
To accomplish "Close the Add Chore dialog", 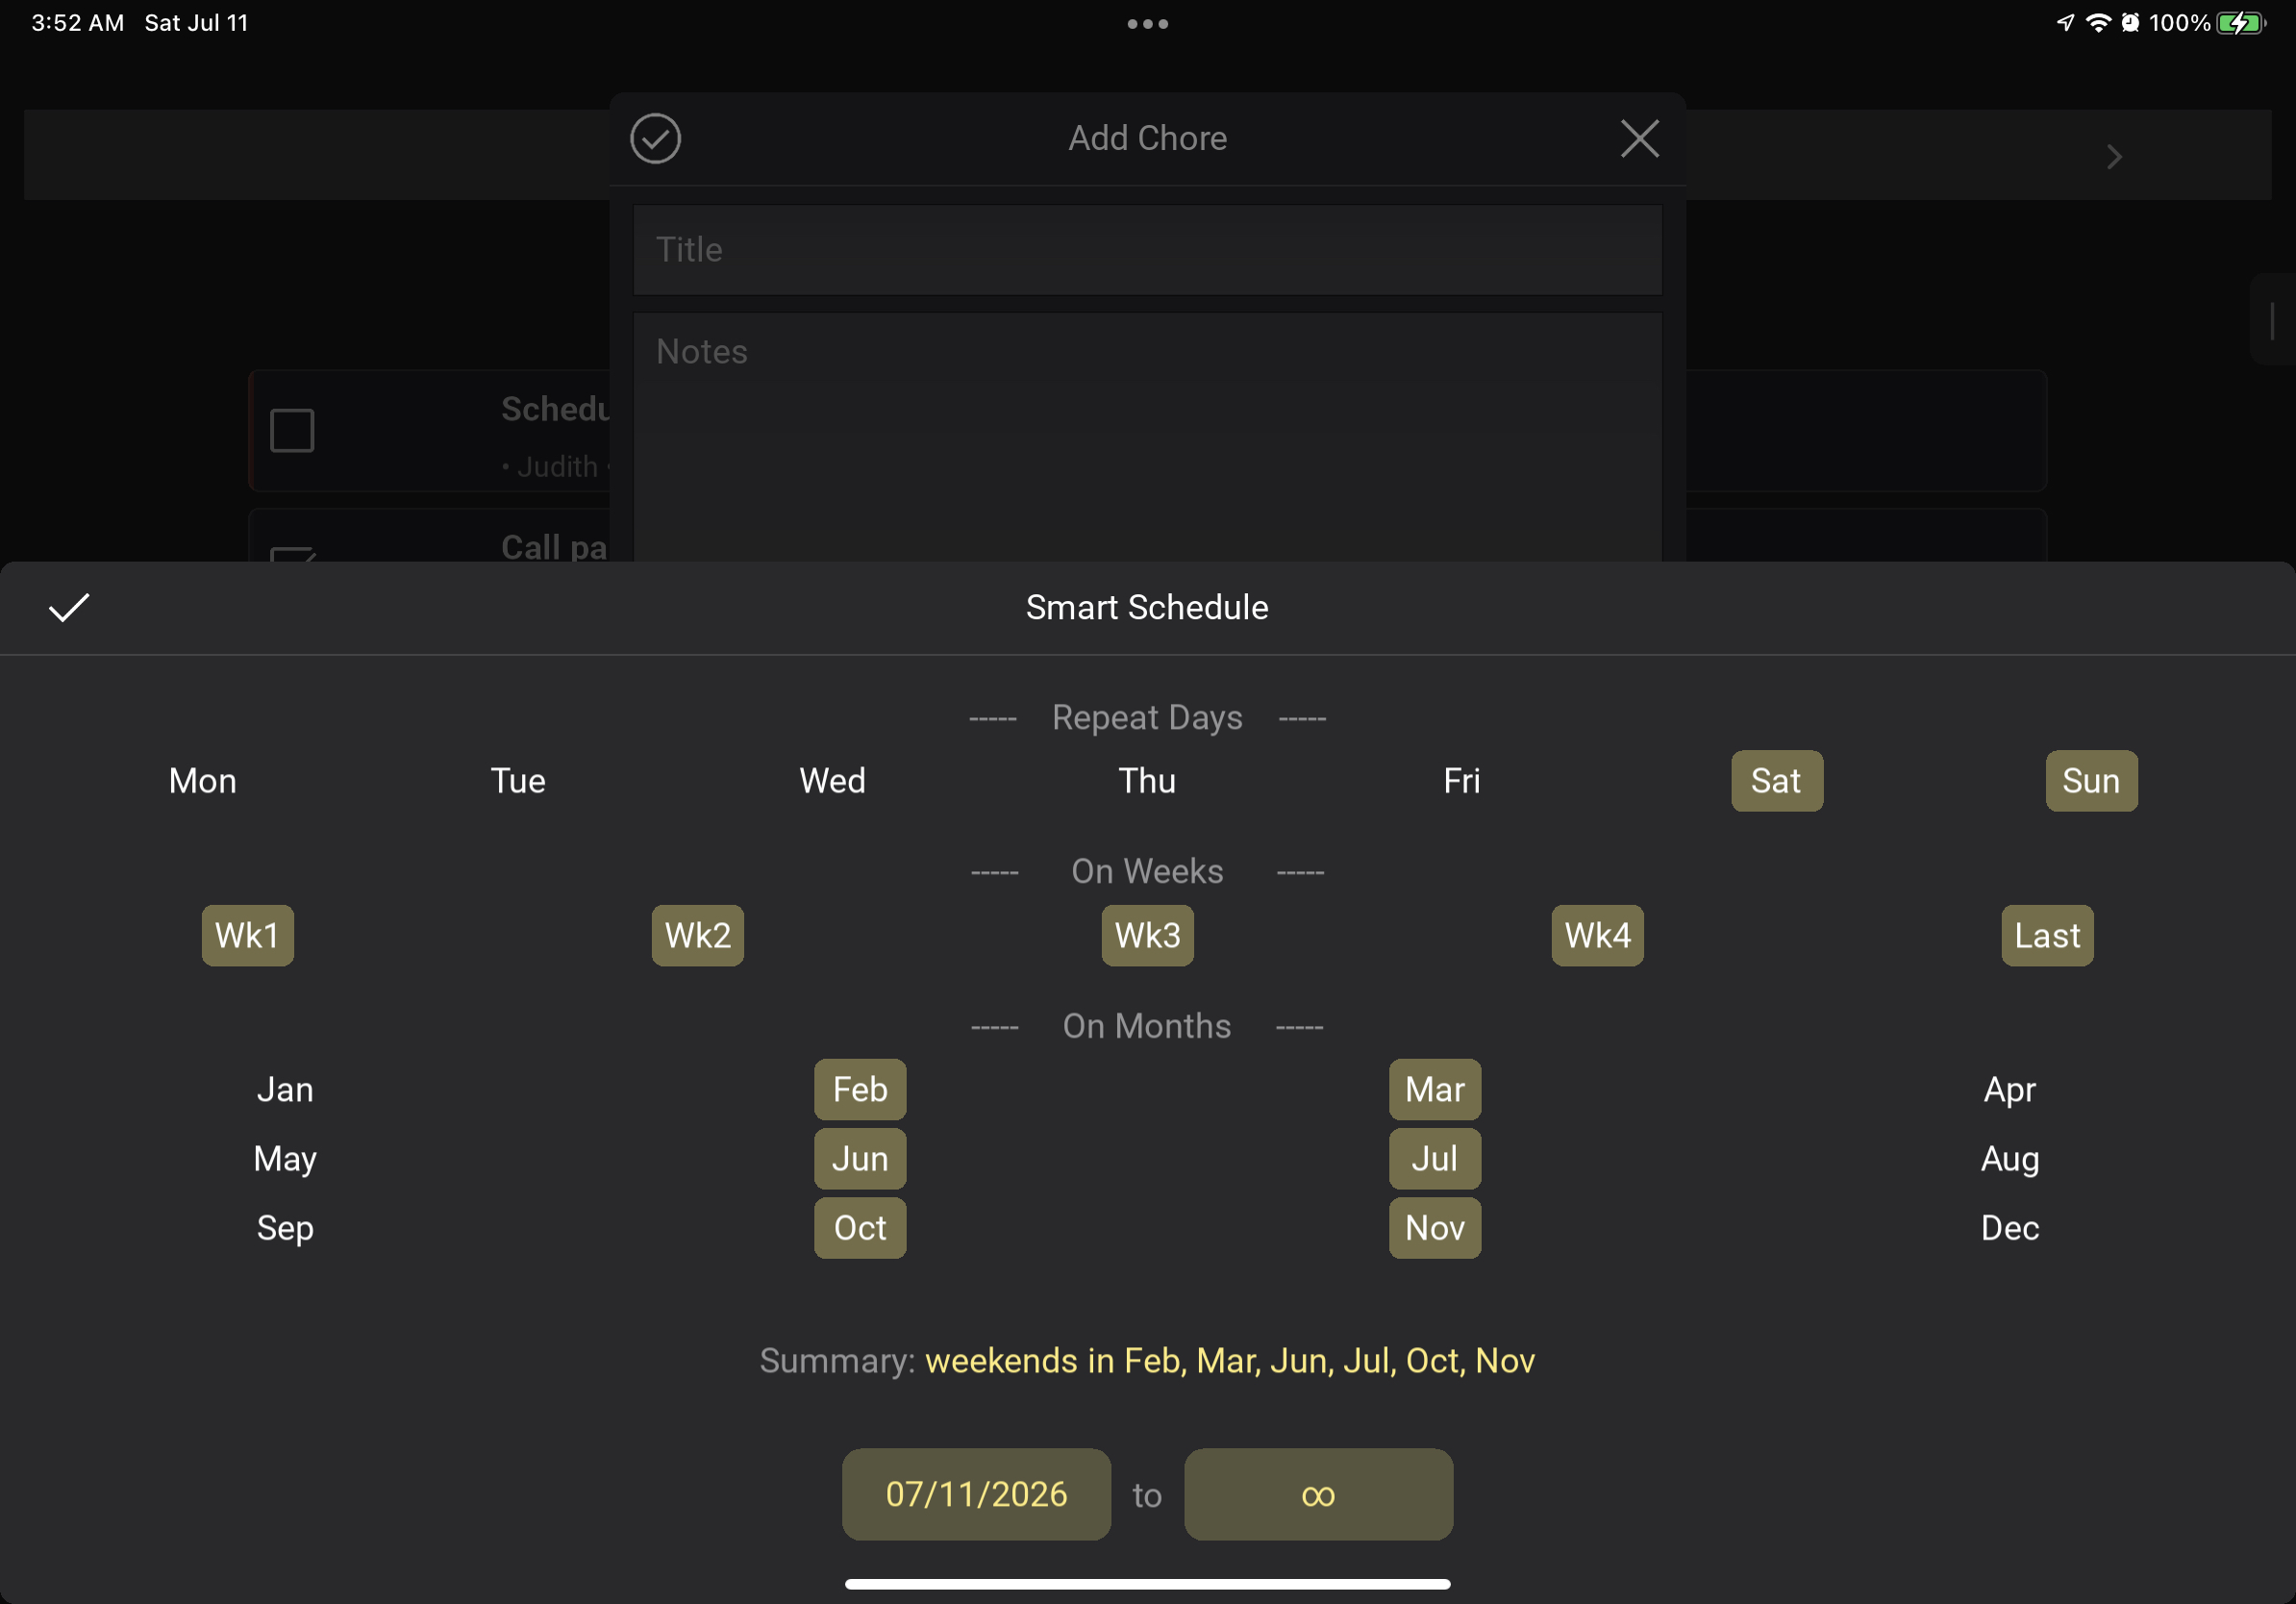I will coord(1639,138).
